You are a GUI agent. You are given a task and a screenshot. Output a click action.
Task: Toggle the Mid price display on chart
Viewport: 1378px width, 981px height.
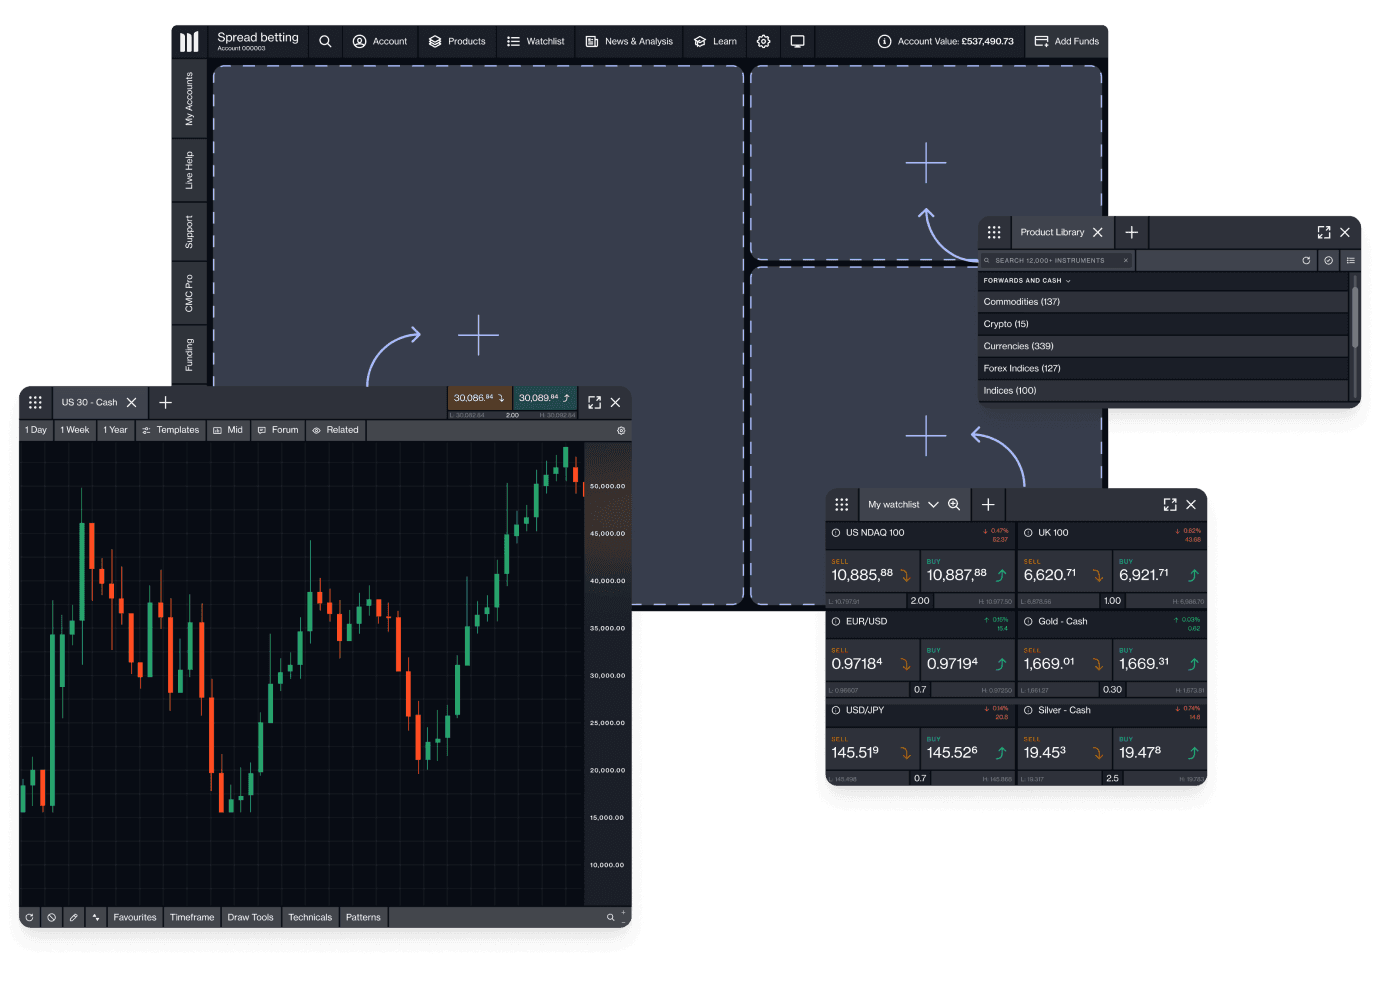click(228, 430)
